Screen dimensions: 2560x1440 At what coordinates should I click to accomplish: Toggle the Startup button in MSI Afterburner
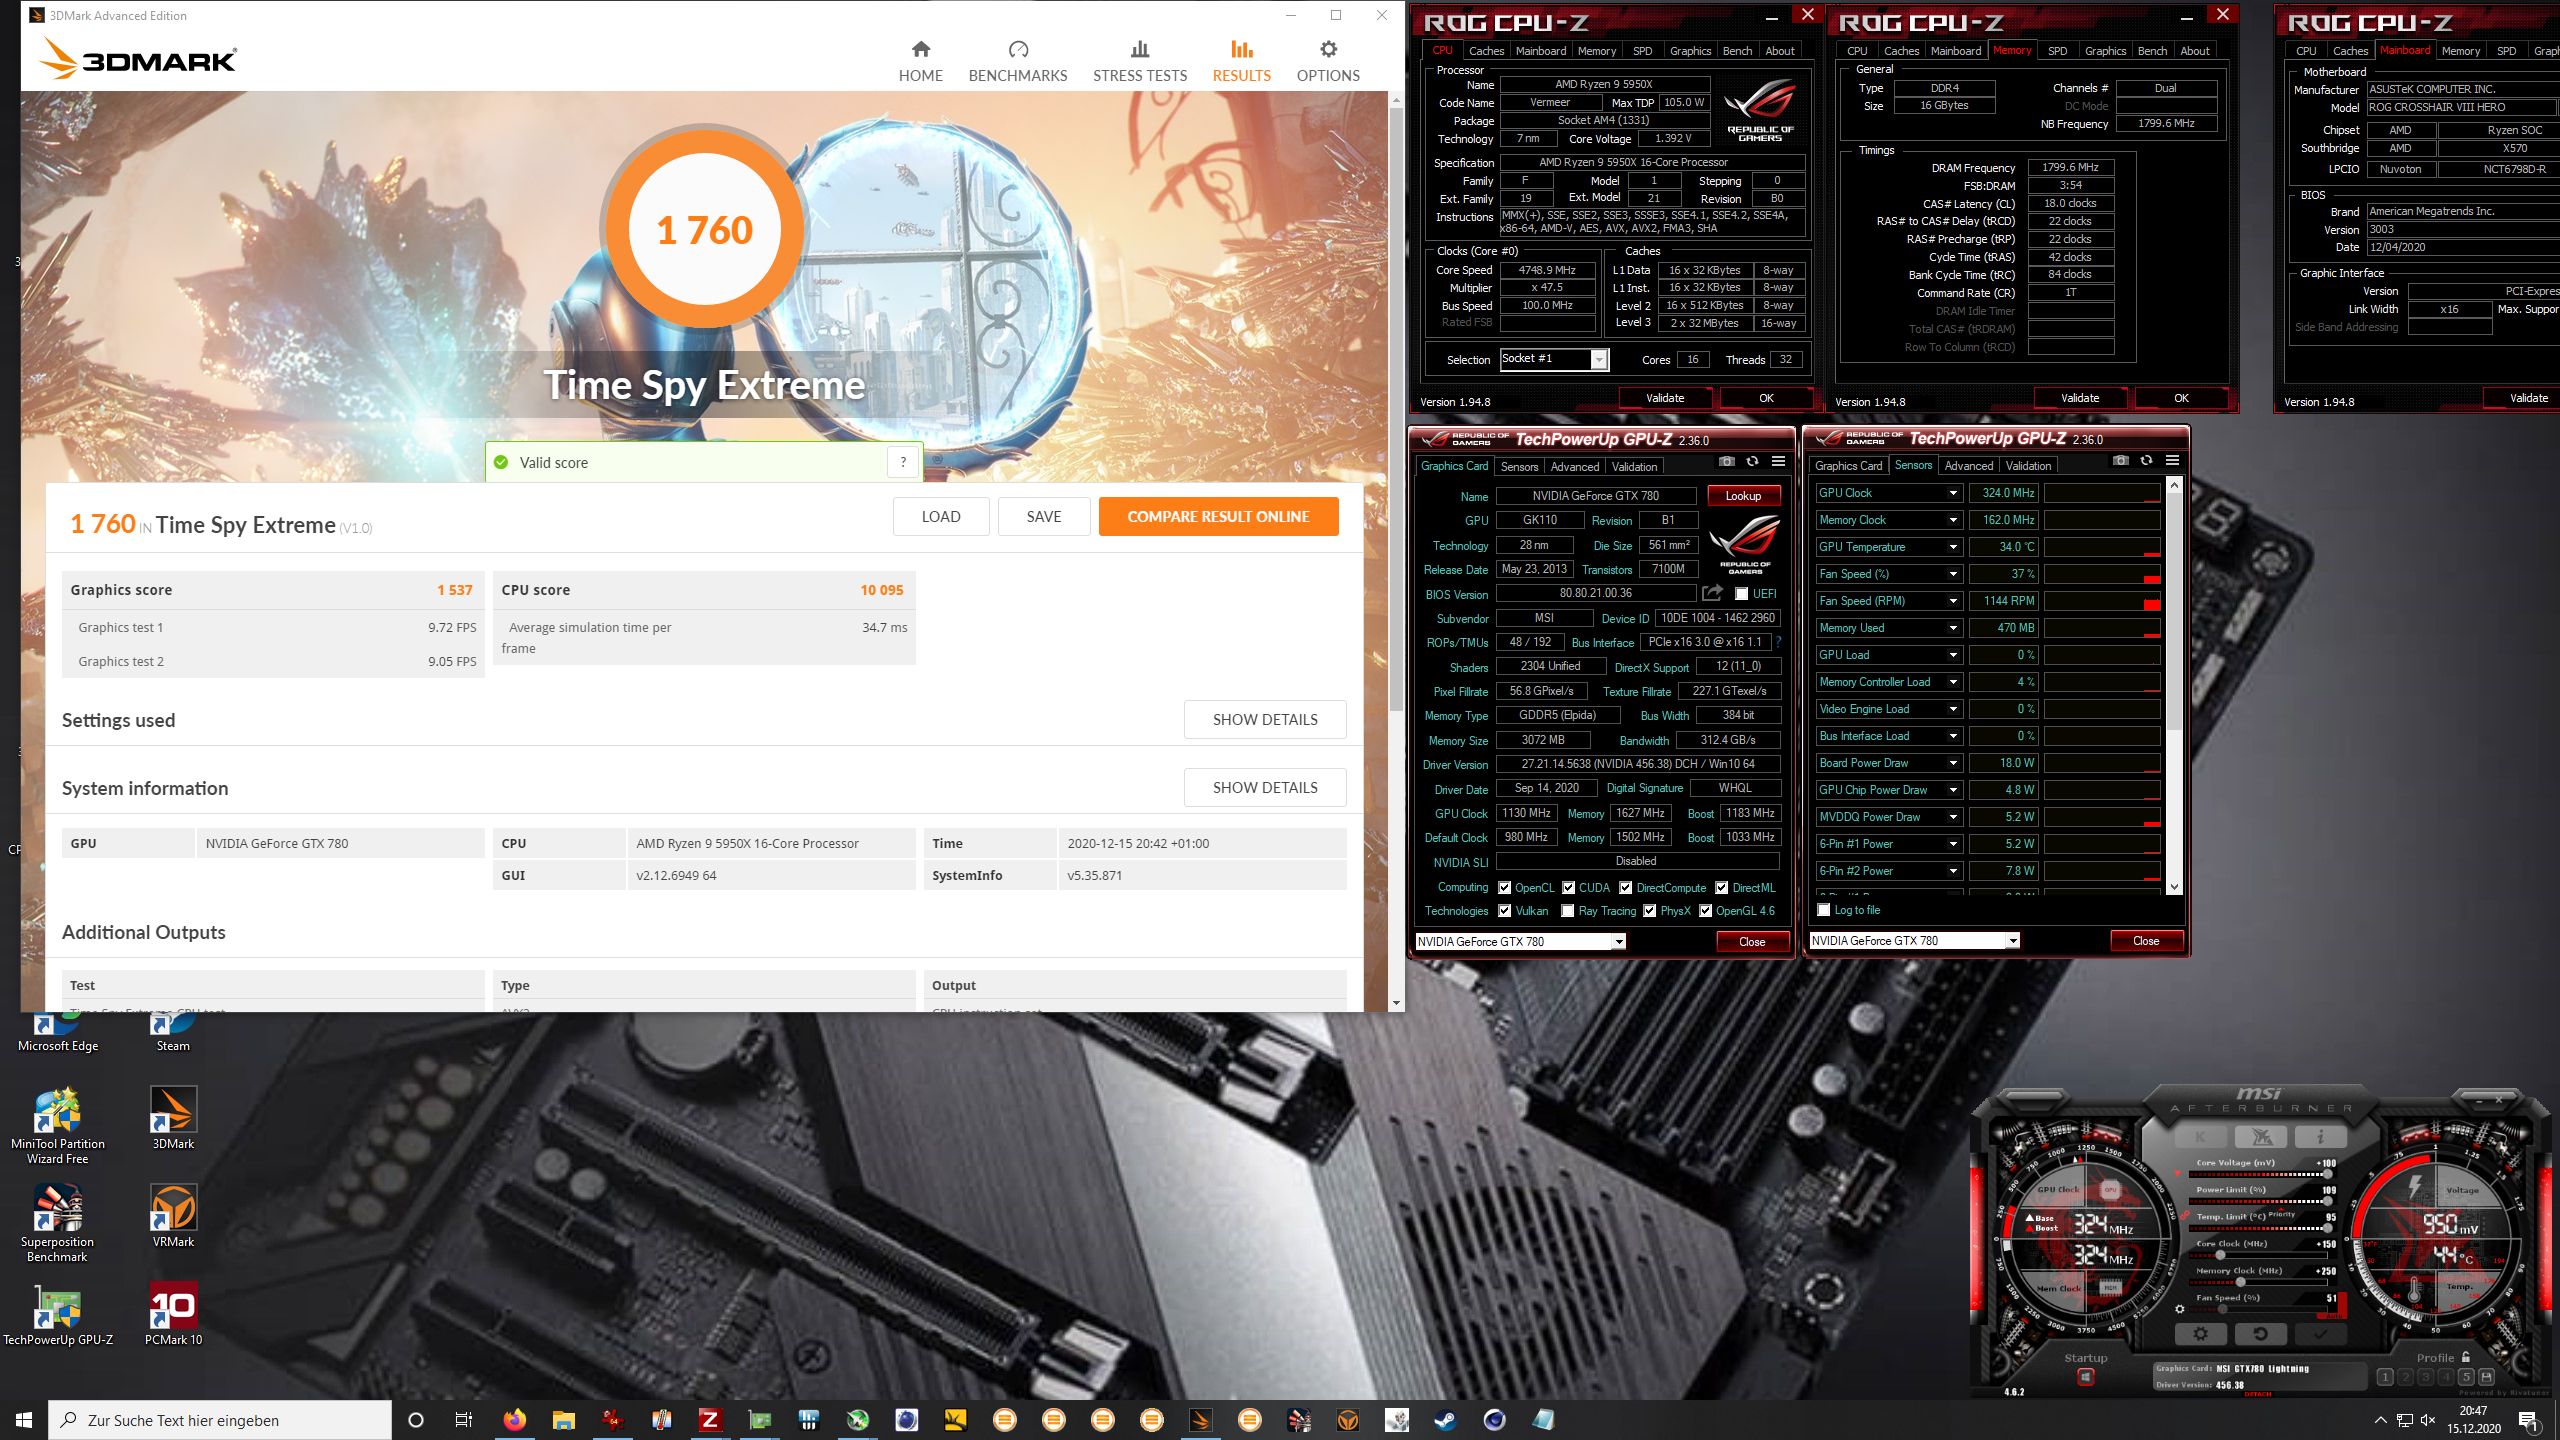tap(2086, 1377)
